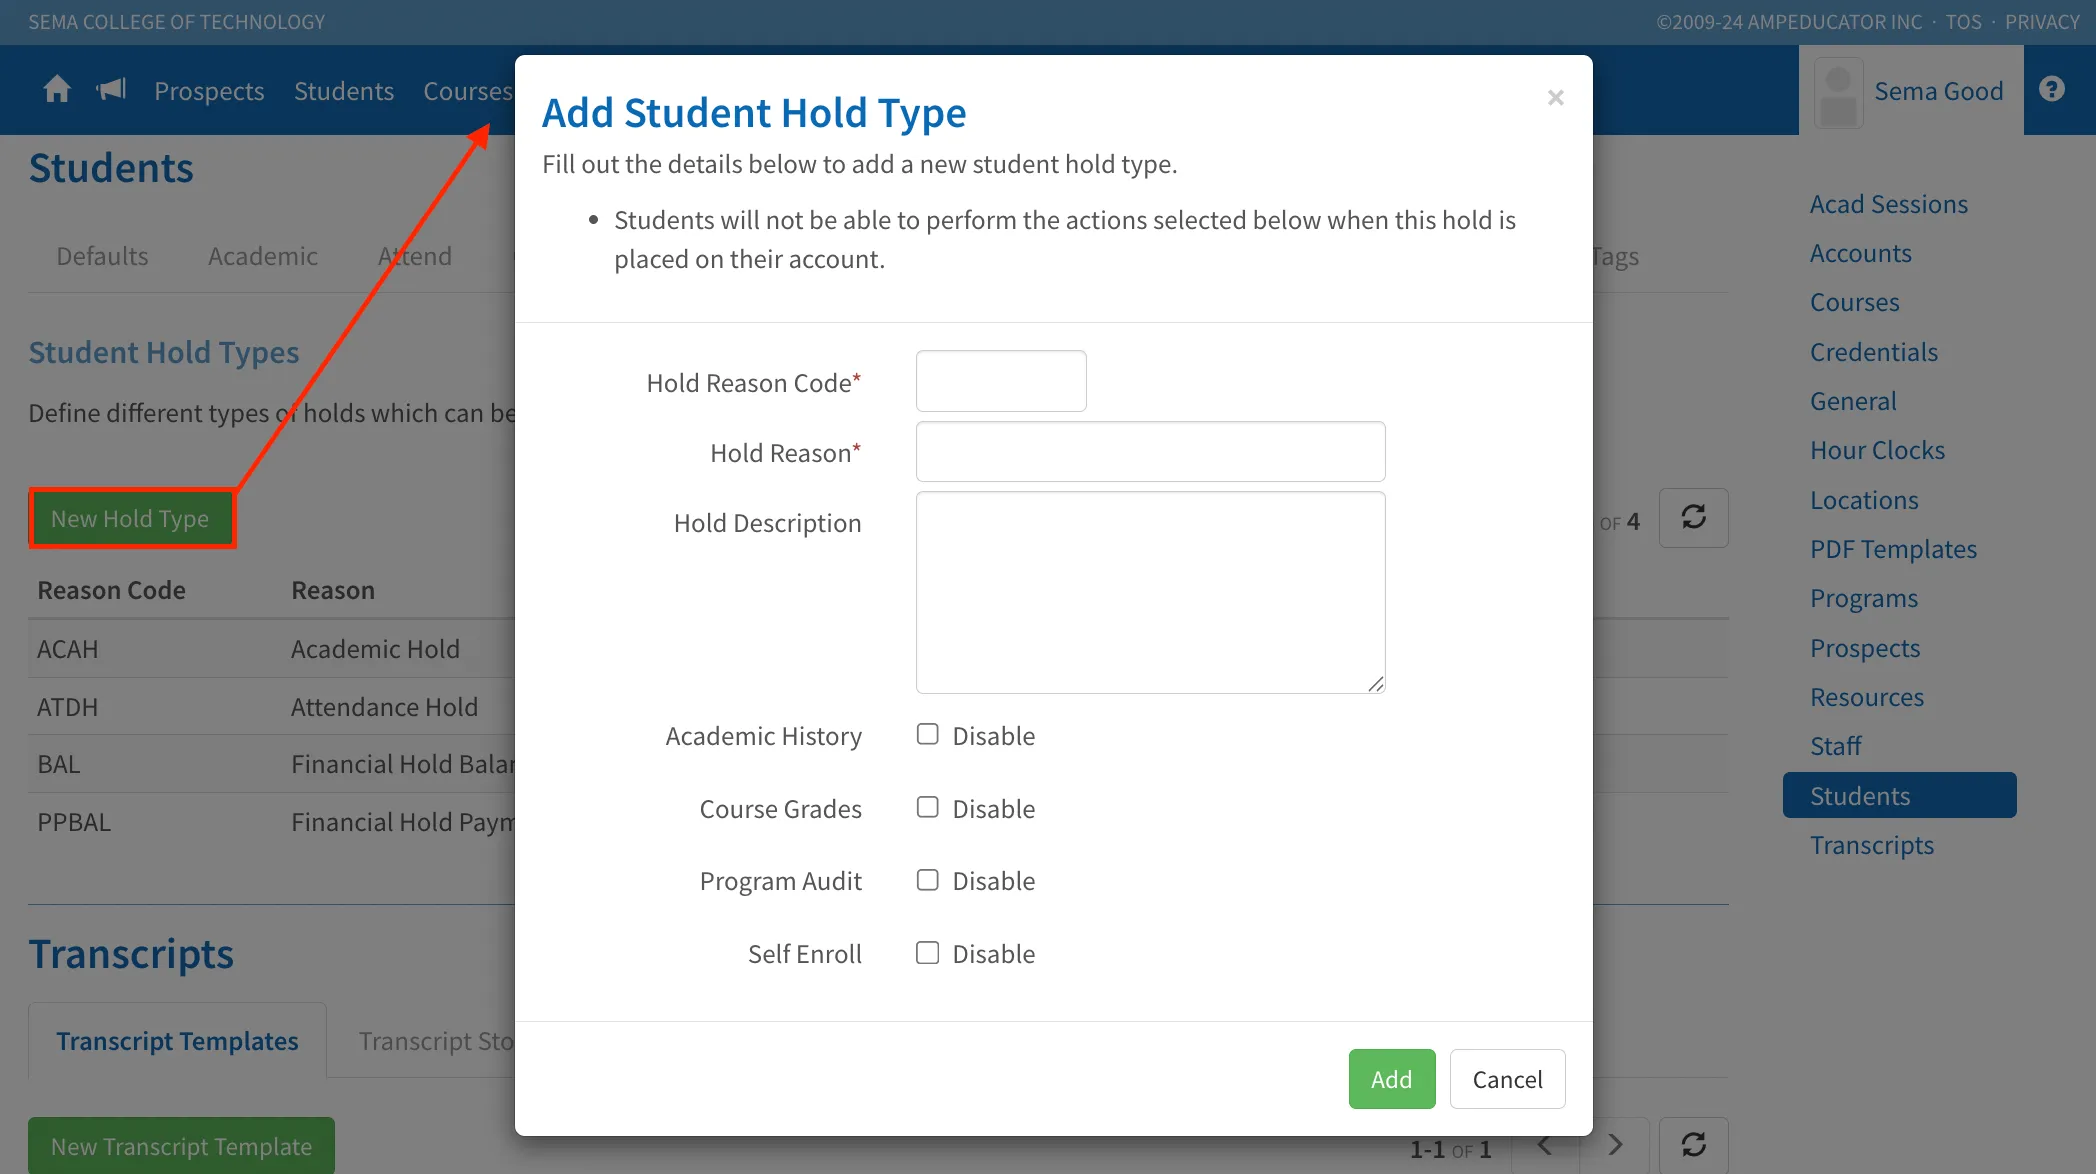Cancel the hold type dialog
This screenshot has height=1174, width=2096.
(x=1507, y=1079)
